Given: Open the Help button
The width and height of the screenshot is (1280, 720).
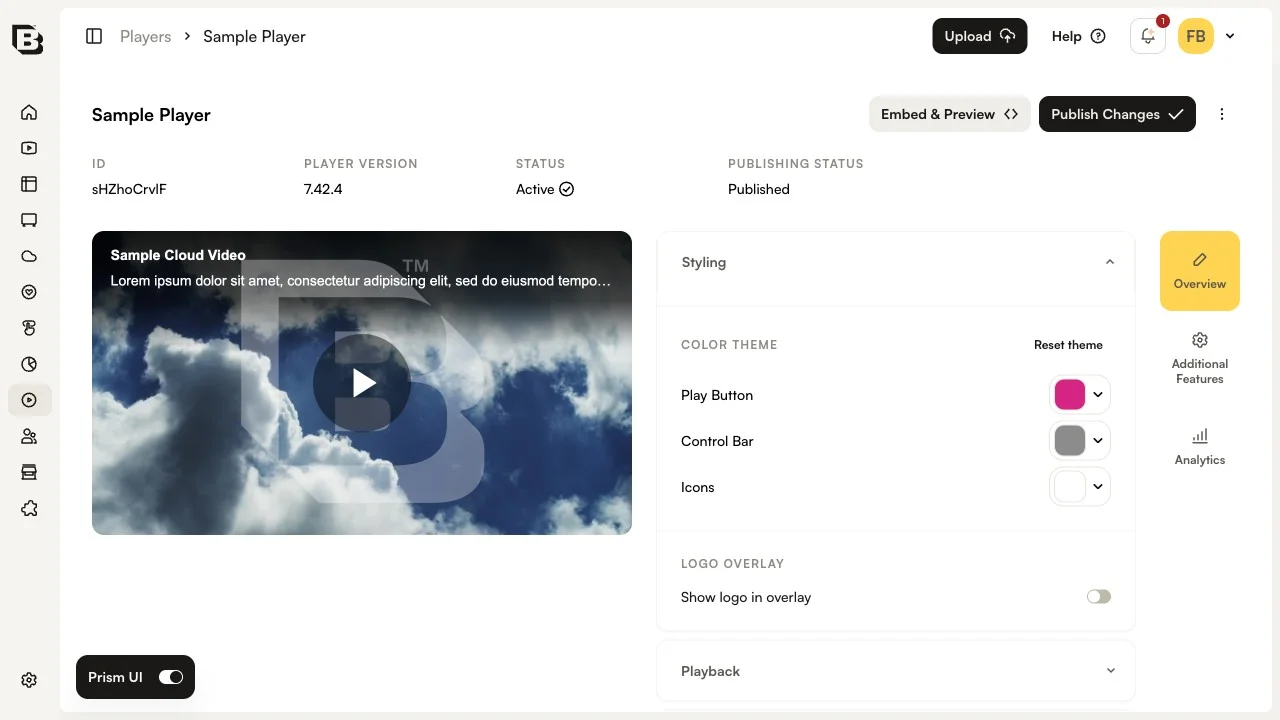Looking at the screenshot, I should tap(1078, 36).
